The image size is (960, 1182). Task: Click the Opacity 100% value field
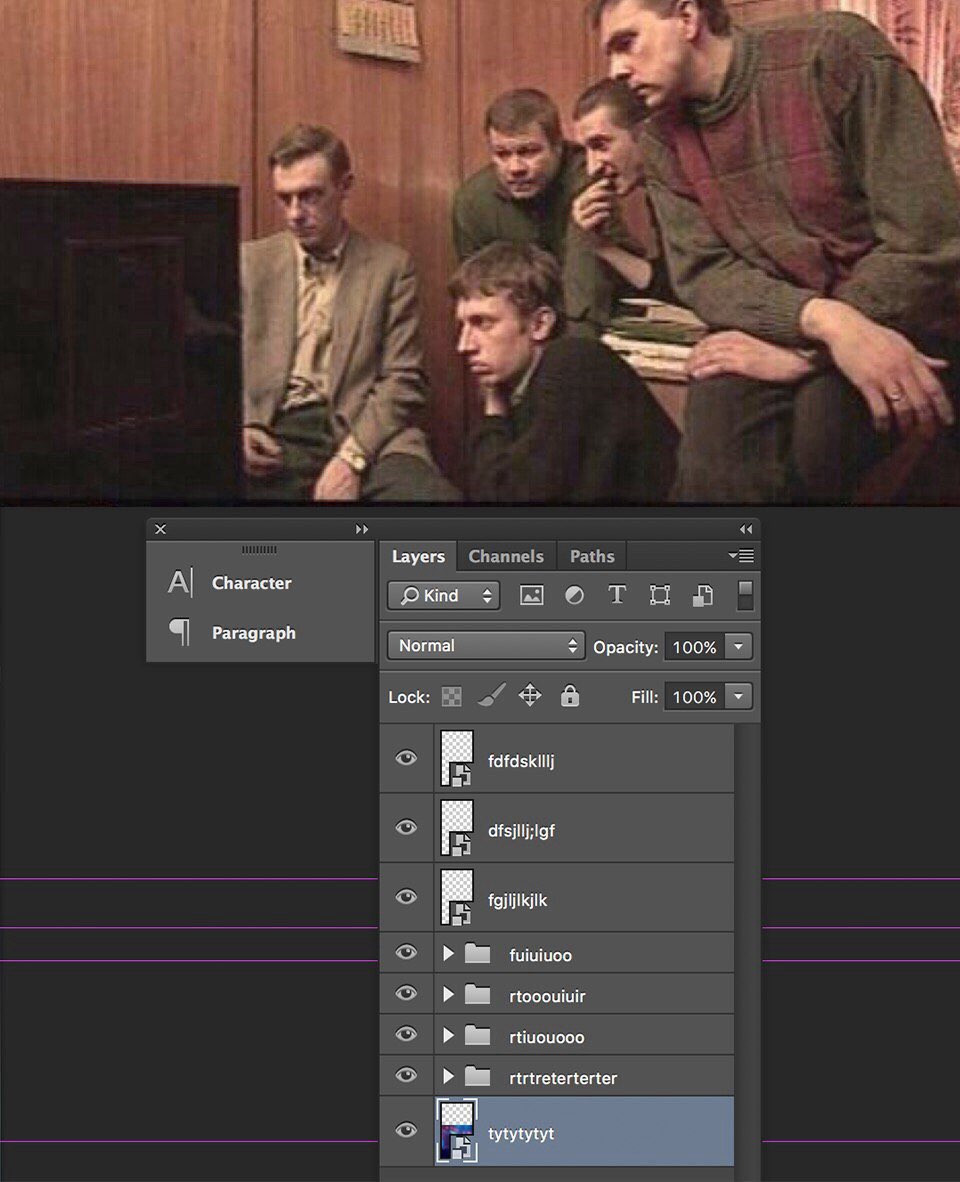[x=694, y=647]
